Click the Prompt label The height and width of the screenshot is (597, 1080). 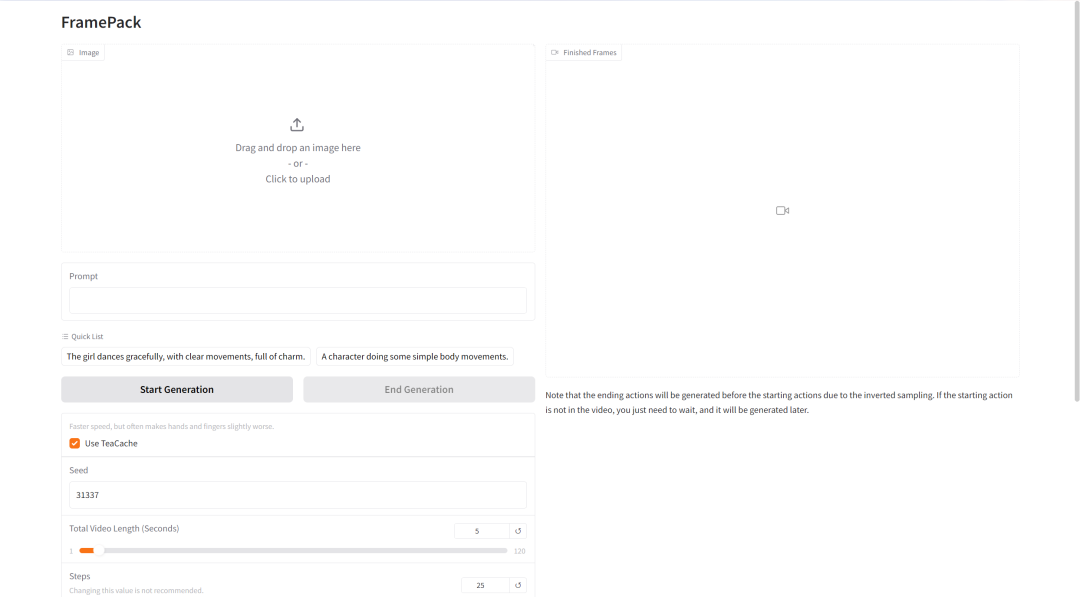(83, 276)
